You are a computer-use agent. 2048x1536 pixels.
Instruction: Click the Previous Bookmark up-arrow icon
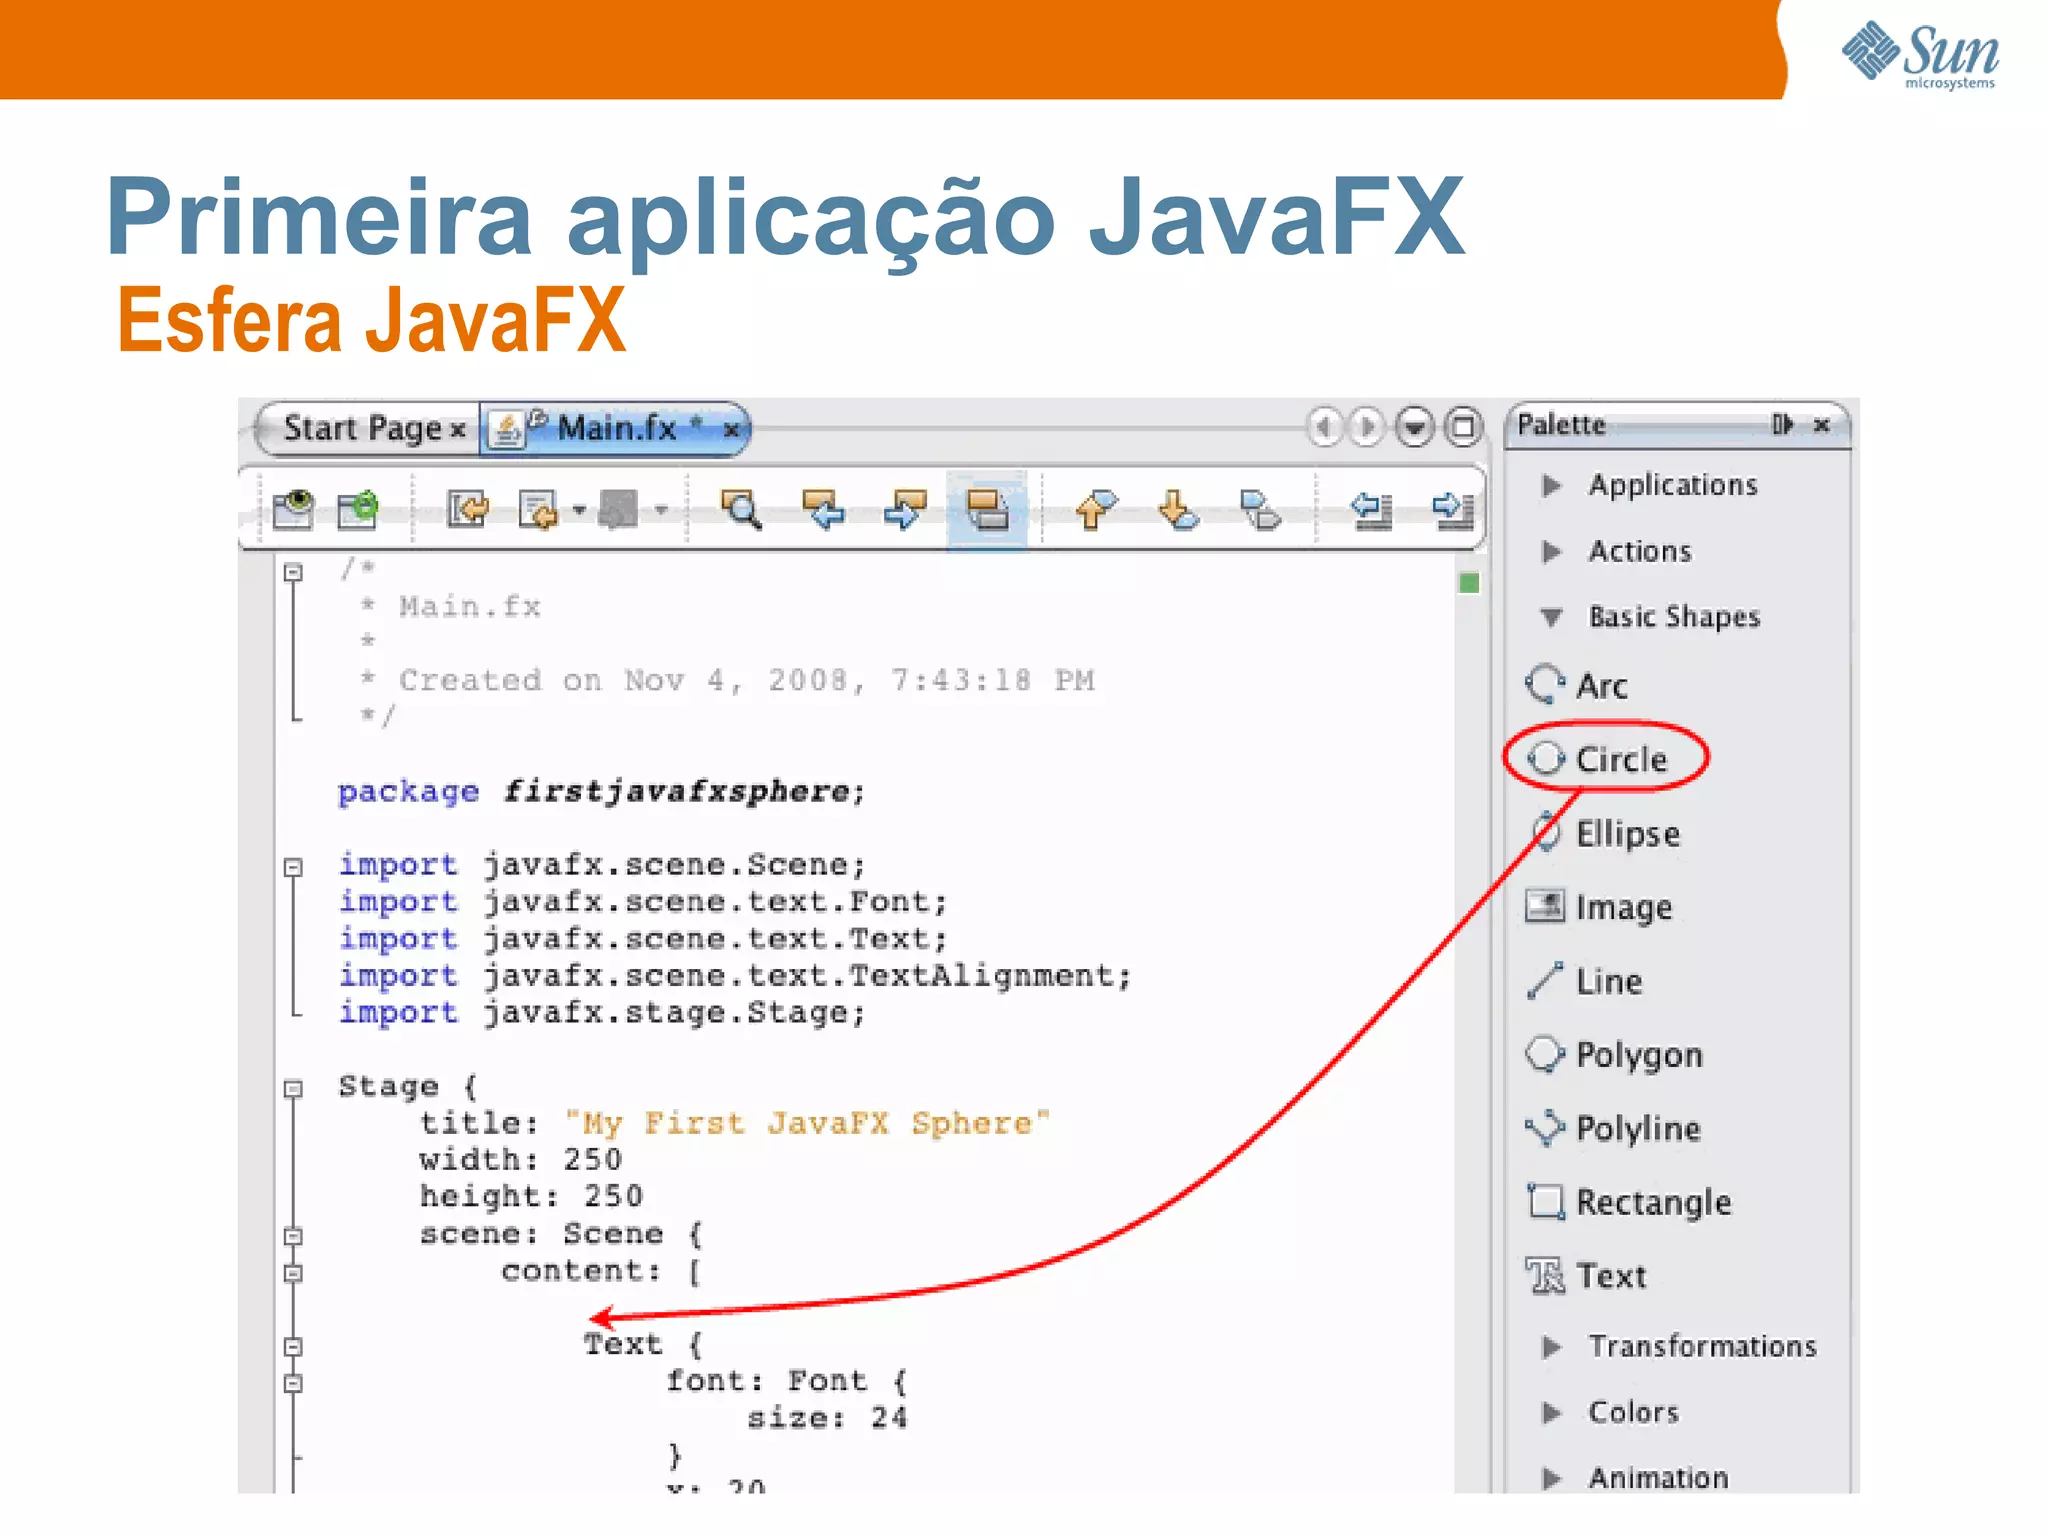click(x=1096, y=509)
